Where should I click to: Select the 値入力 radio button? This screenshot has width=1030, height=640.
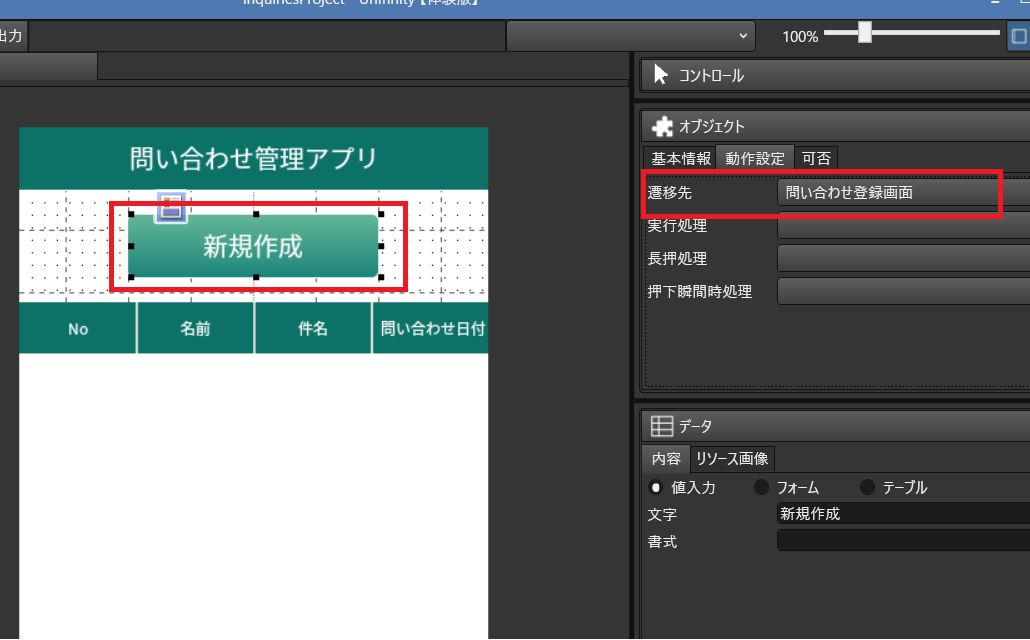click(656, 488)
